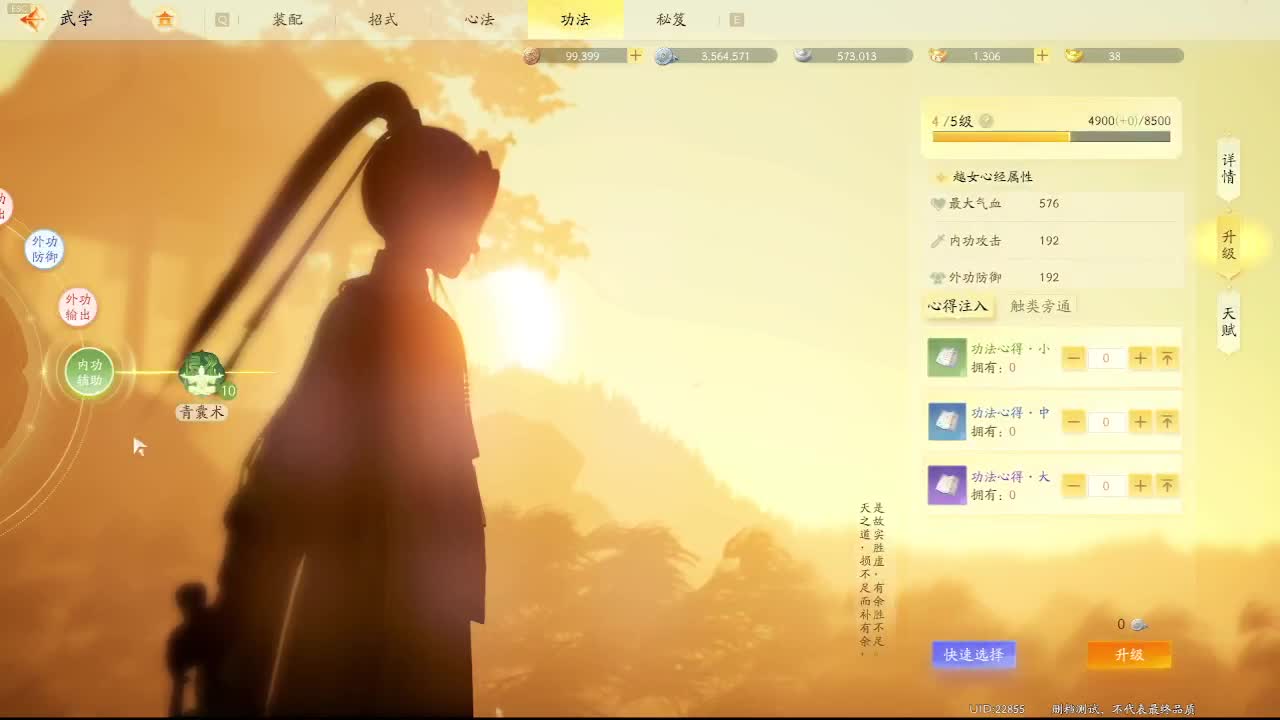Switch to the 装配 tab
This screenshot has height=720, width=1280.
coord(288,19)
